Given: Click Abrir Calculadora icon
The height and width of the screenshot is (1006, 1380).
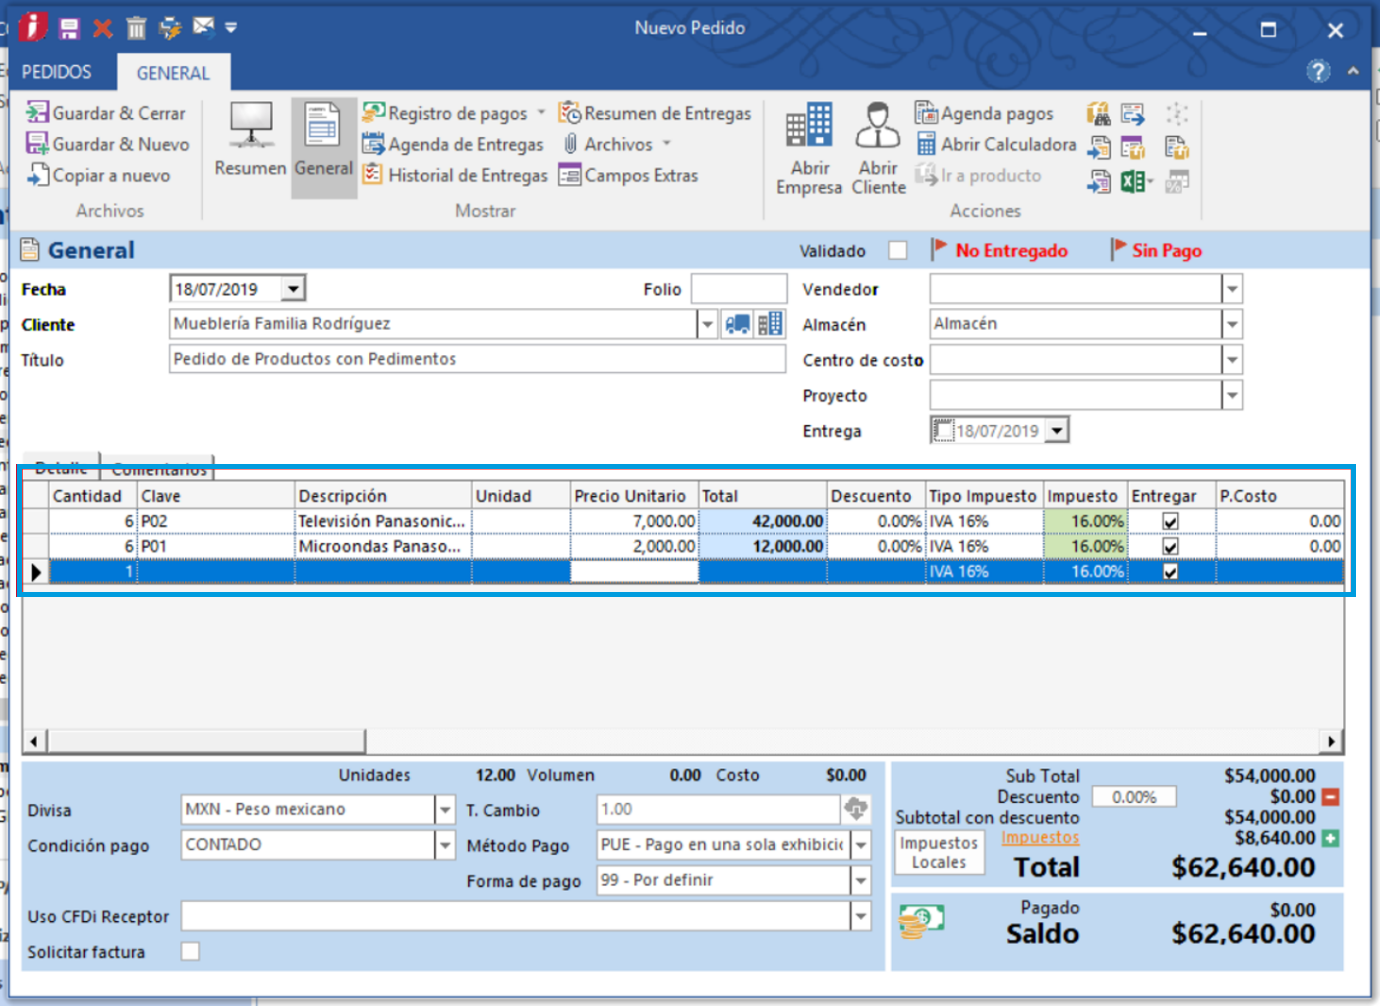Looking at the screenshot, I should 926,144.
